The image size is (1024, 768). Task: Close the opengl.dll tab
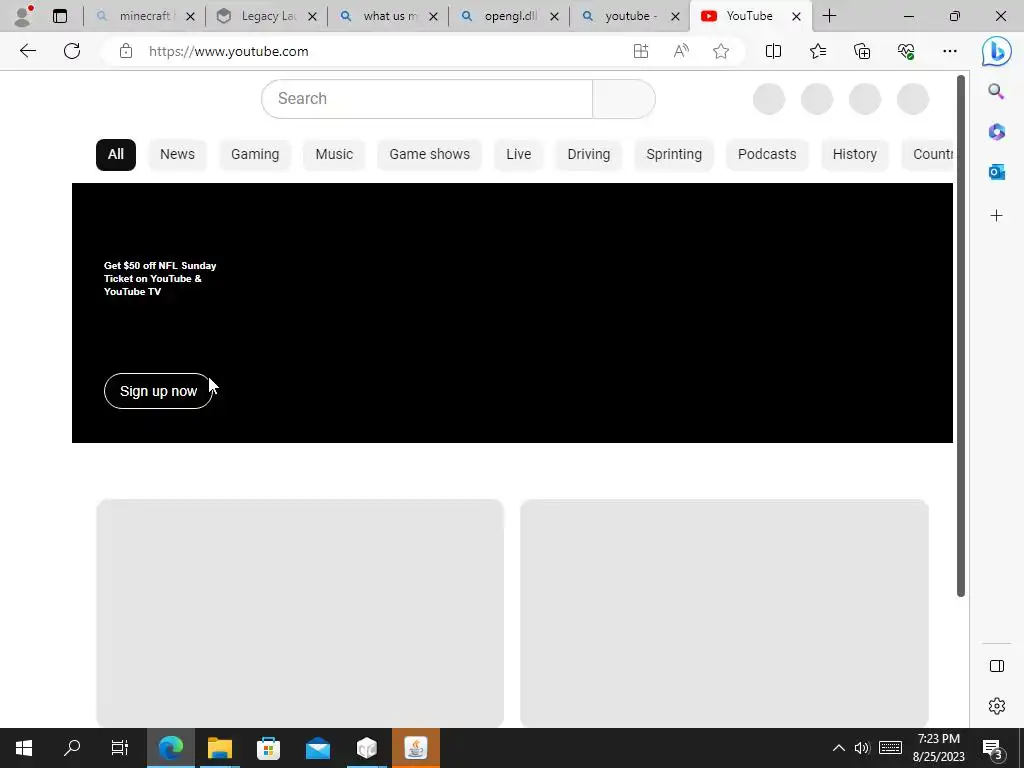tap(554, 16)
